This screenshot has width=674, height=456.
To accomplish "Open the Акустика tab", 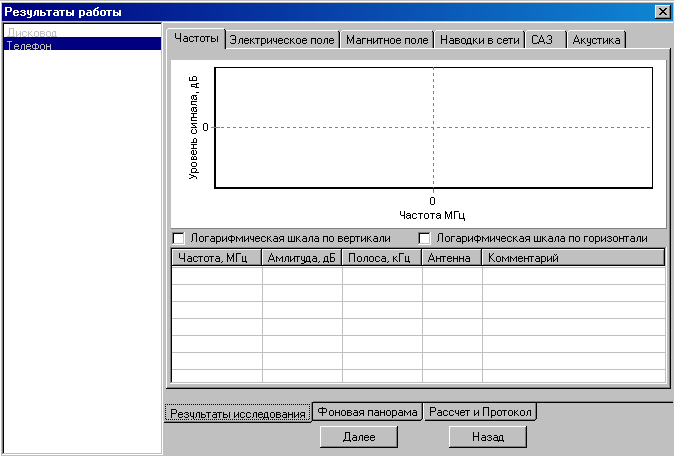I will (596, 40).
